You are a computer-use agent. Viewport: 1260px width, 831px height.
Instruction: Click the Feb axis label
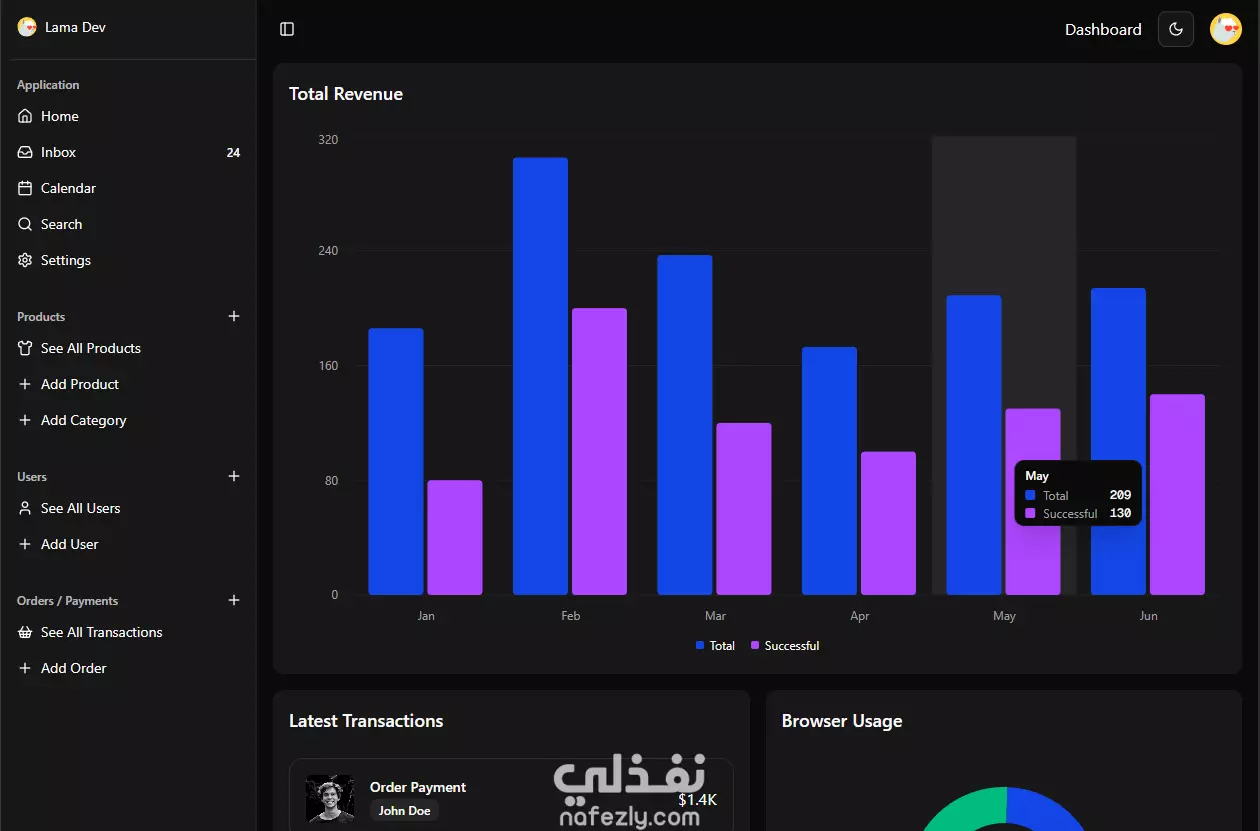click(571, 616)
